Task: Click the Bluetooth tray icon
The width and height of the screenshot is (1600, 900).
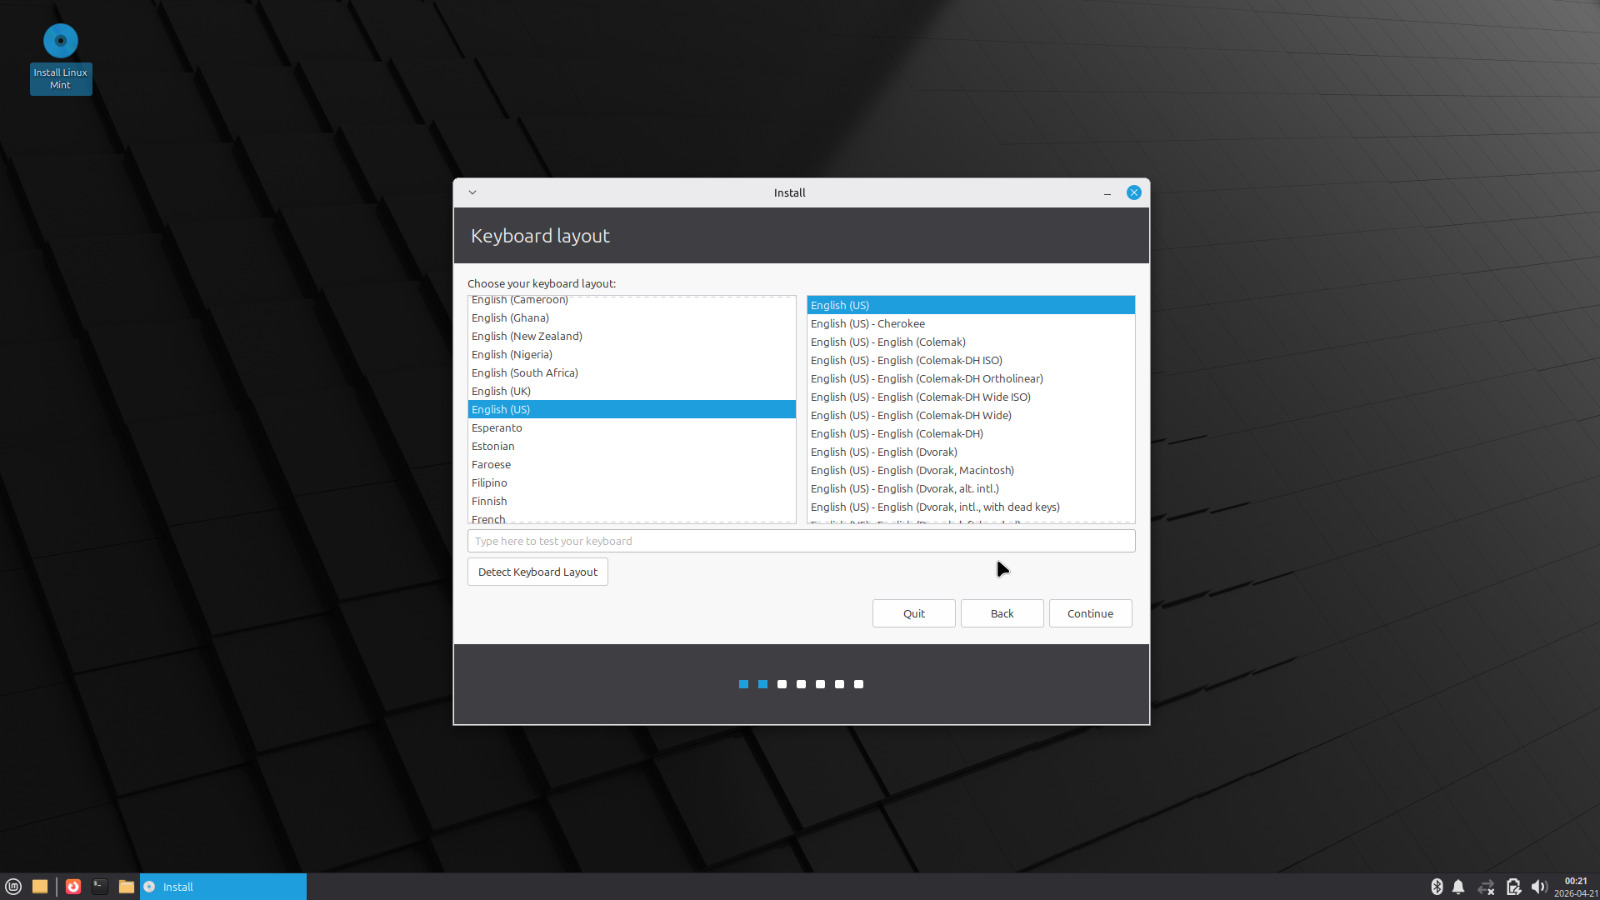Action: (x=1437, y=886)
